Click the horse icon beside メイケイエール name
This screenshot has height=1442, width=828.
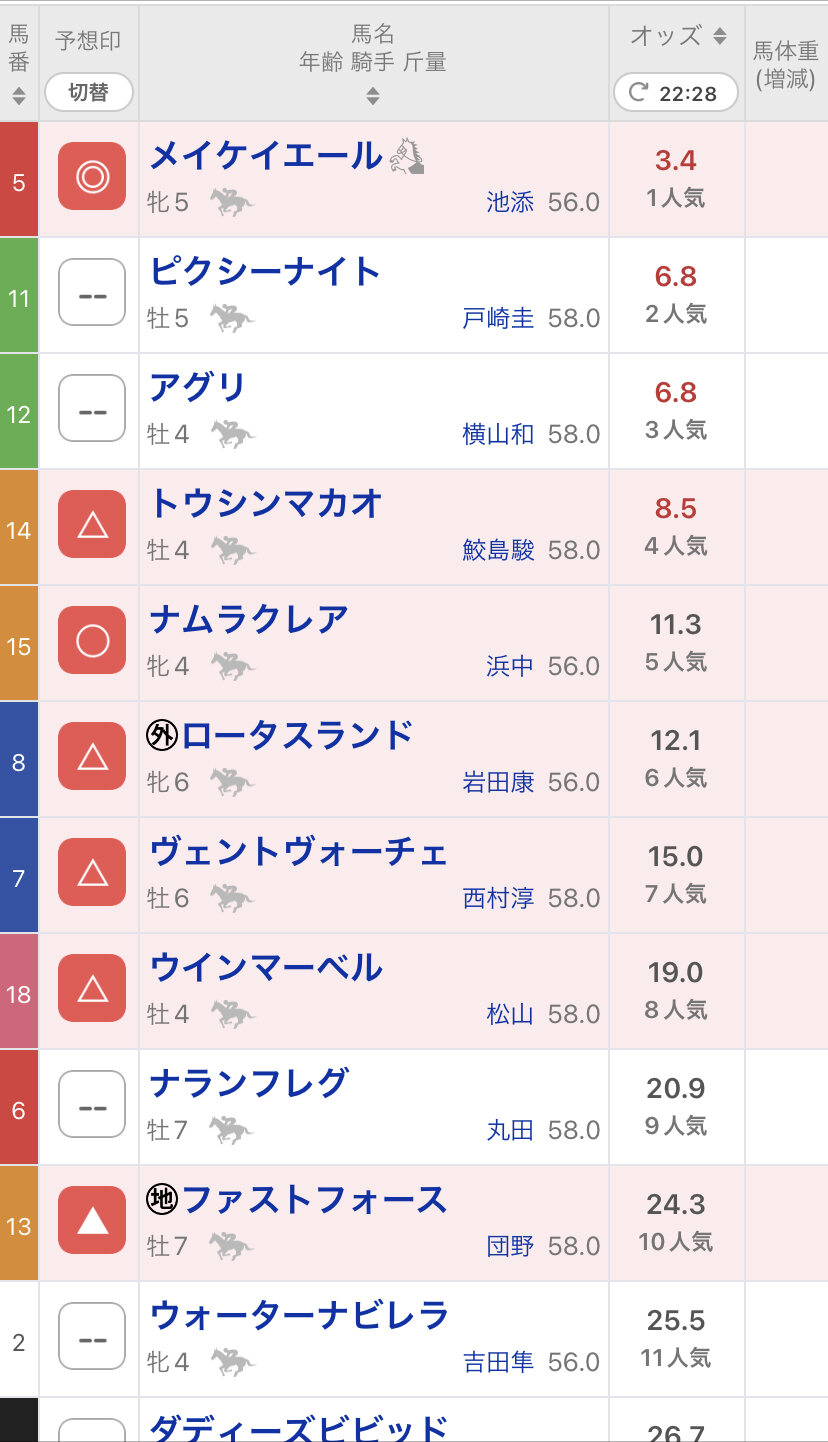tap(408, 156)
